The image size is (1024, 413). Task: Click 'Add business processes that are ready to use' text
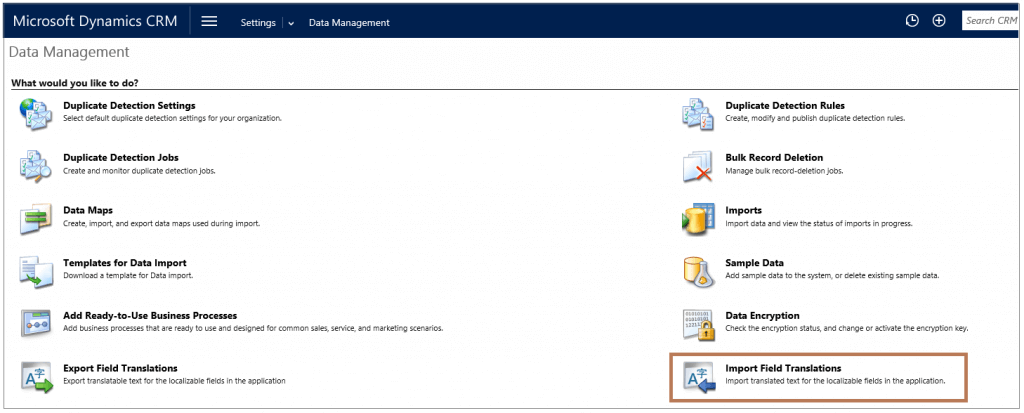pyautogui.click(x=253, y=328)
